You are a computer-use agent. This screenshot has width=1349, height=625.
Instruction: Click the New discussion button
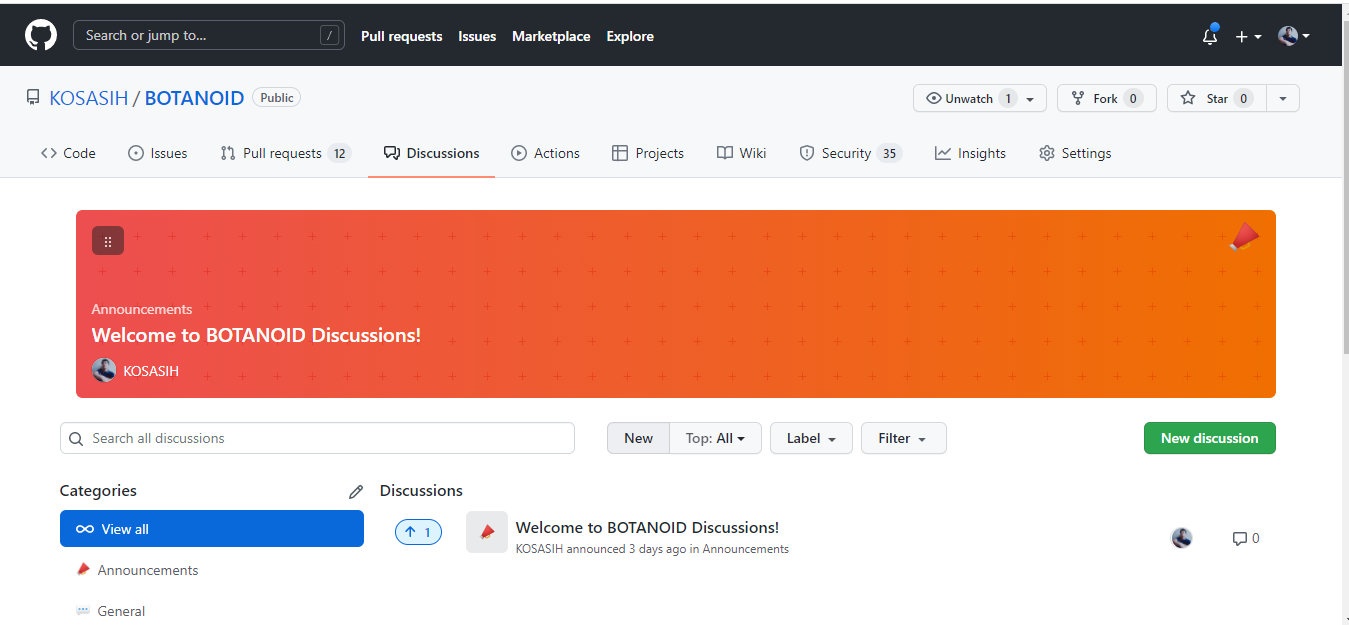coord(1209,438)
